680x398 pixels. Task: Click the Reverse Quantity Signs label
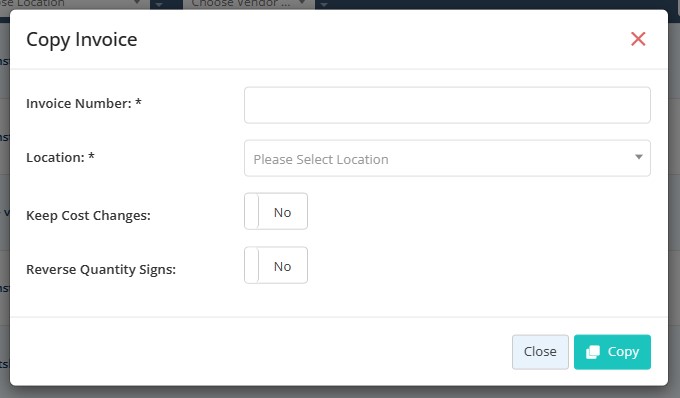point(101,269)
